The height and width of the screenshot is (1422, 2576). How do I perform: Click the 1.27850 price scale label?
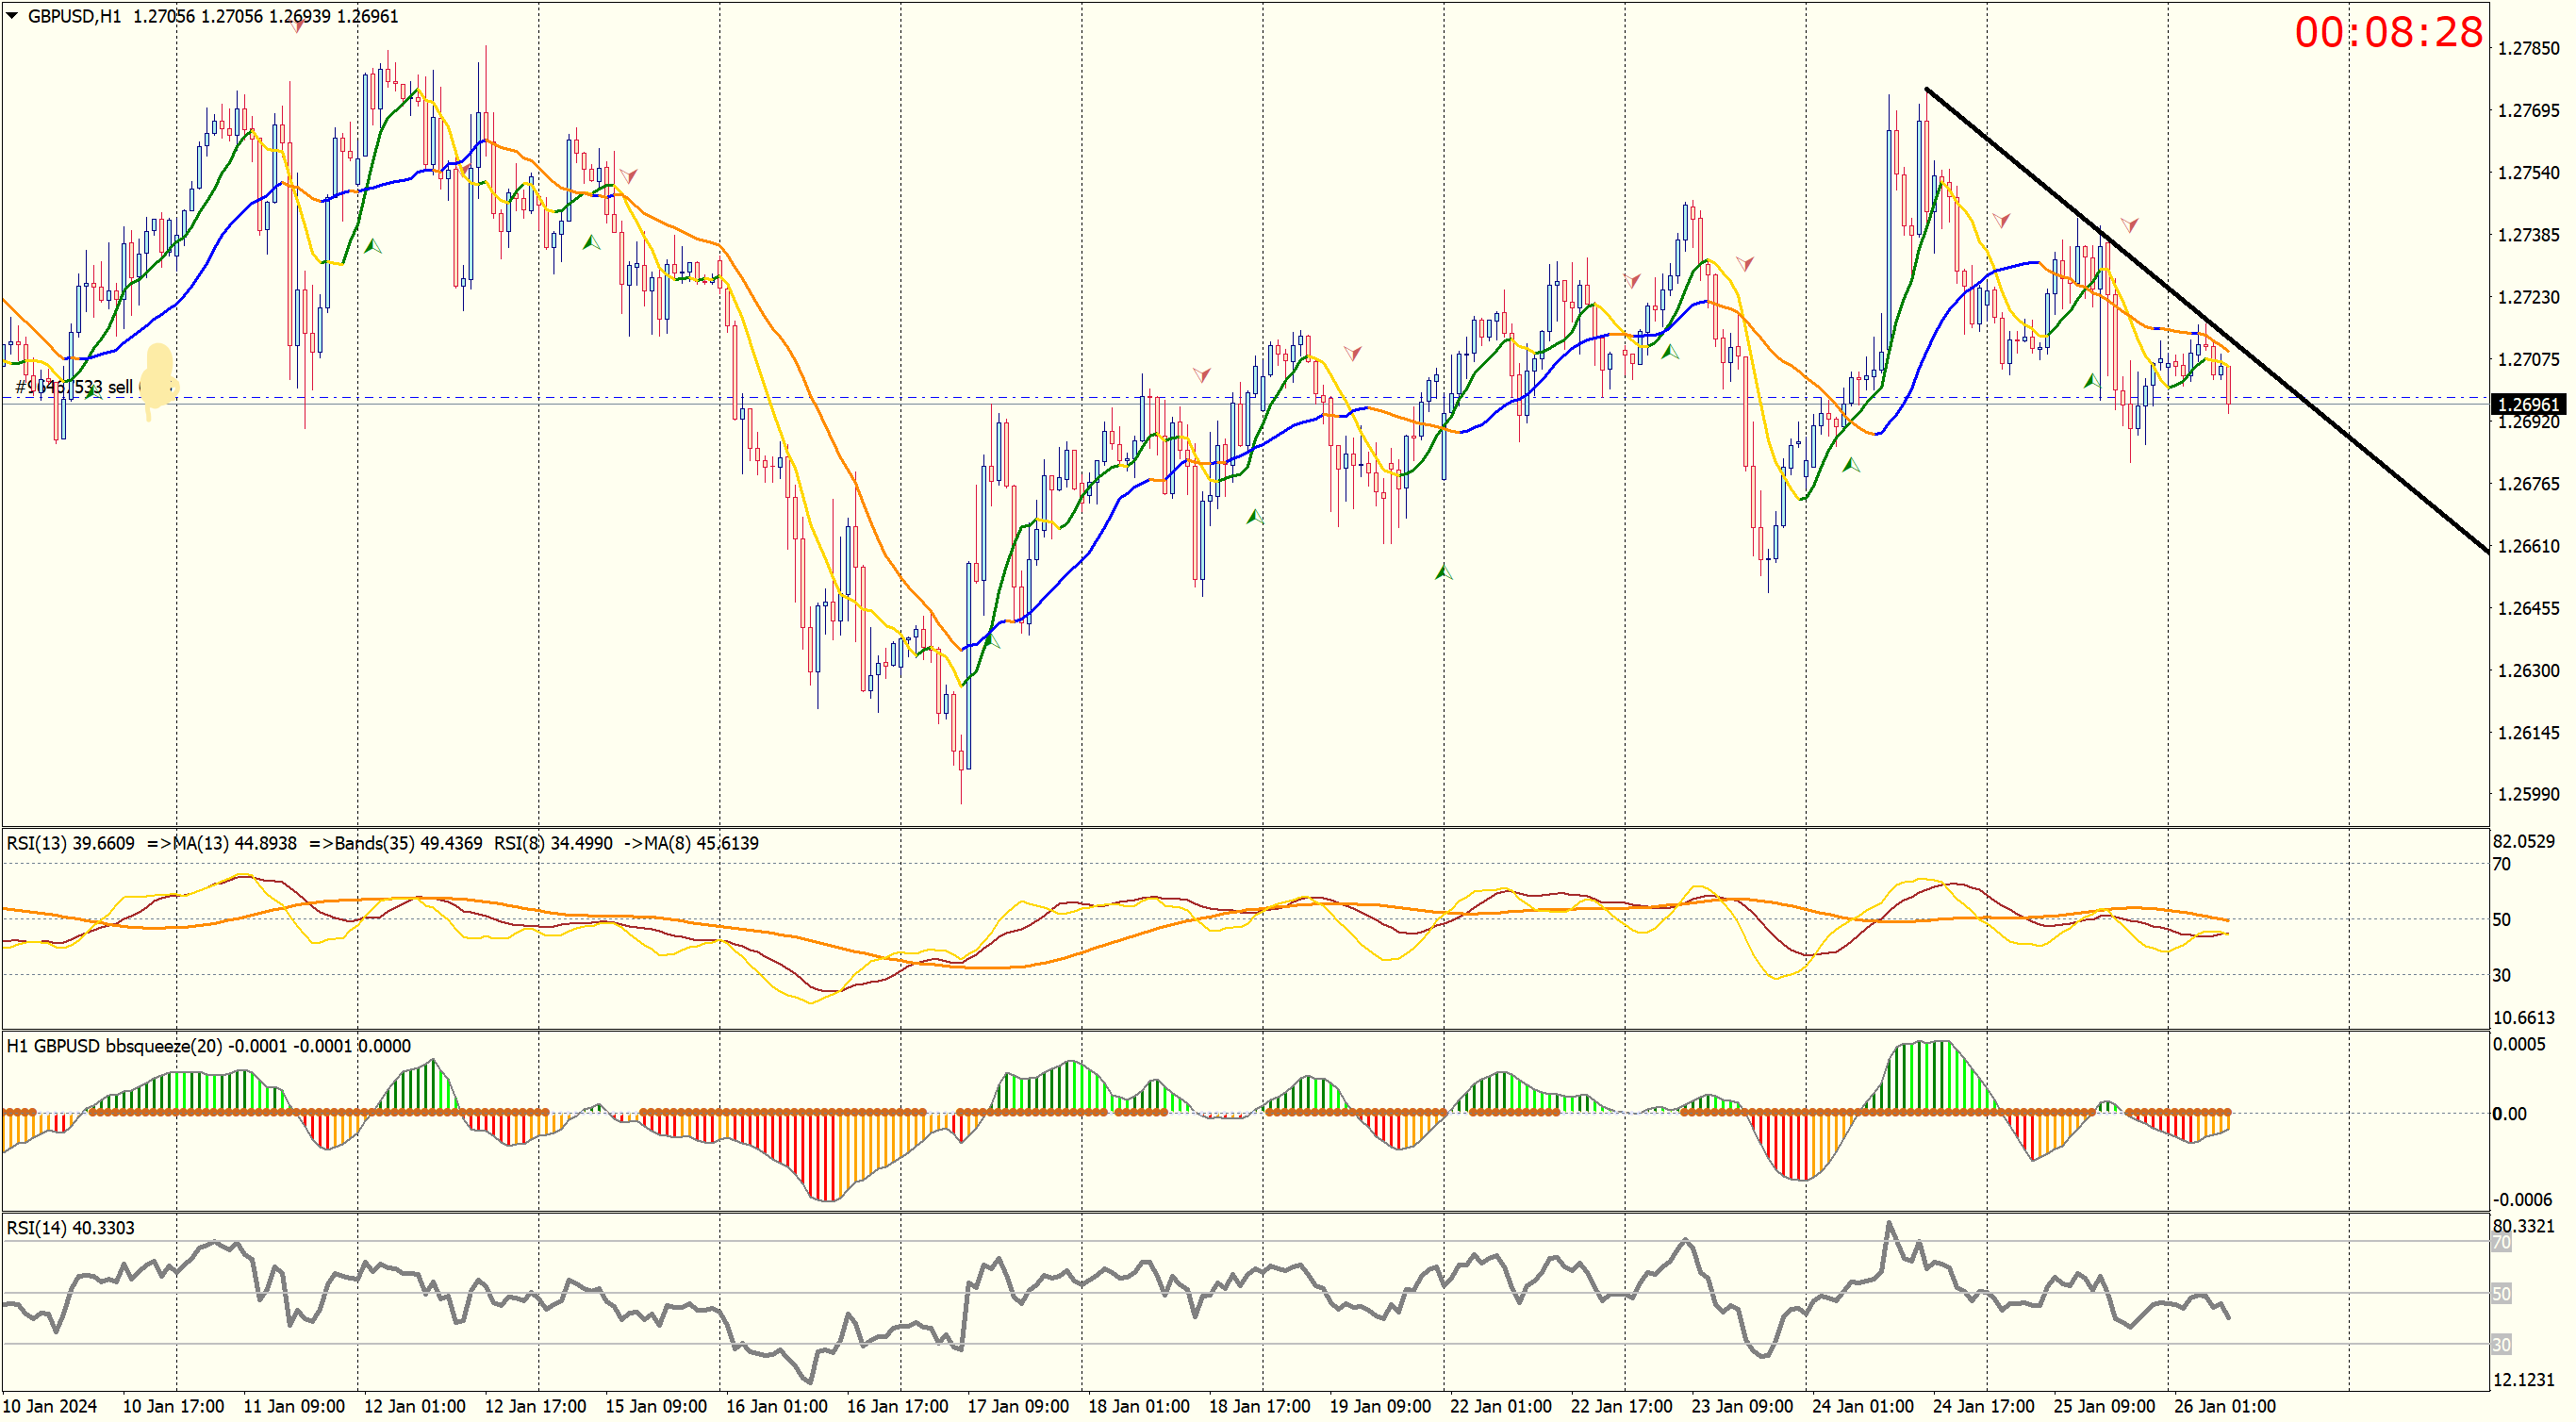point(2528,48)
